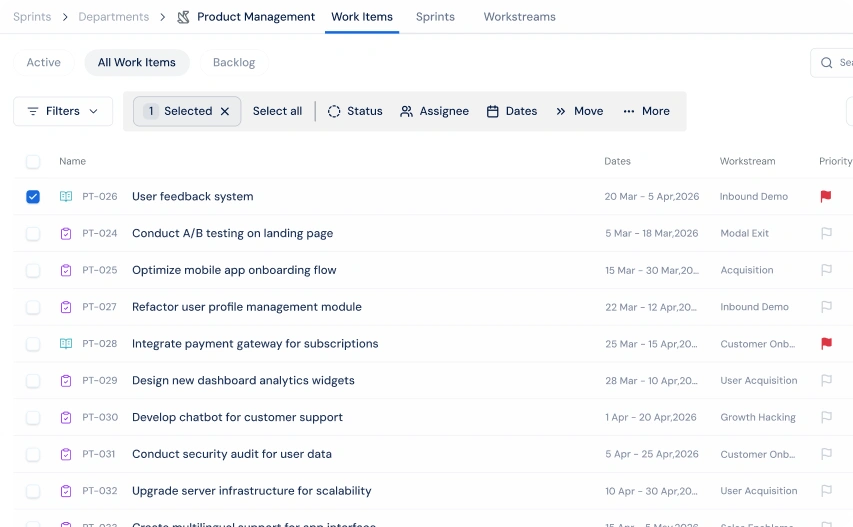The height and width of the screenshot is (527, 853).
Task: Check the PT-030 checkbox
Action: click(x=33, y=418)
